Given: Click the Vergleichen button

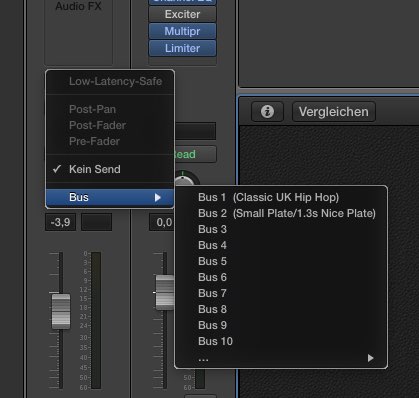Looking at the screenshot, I should coord(334,112).
